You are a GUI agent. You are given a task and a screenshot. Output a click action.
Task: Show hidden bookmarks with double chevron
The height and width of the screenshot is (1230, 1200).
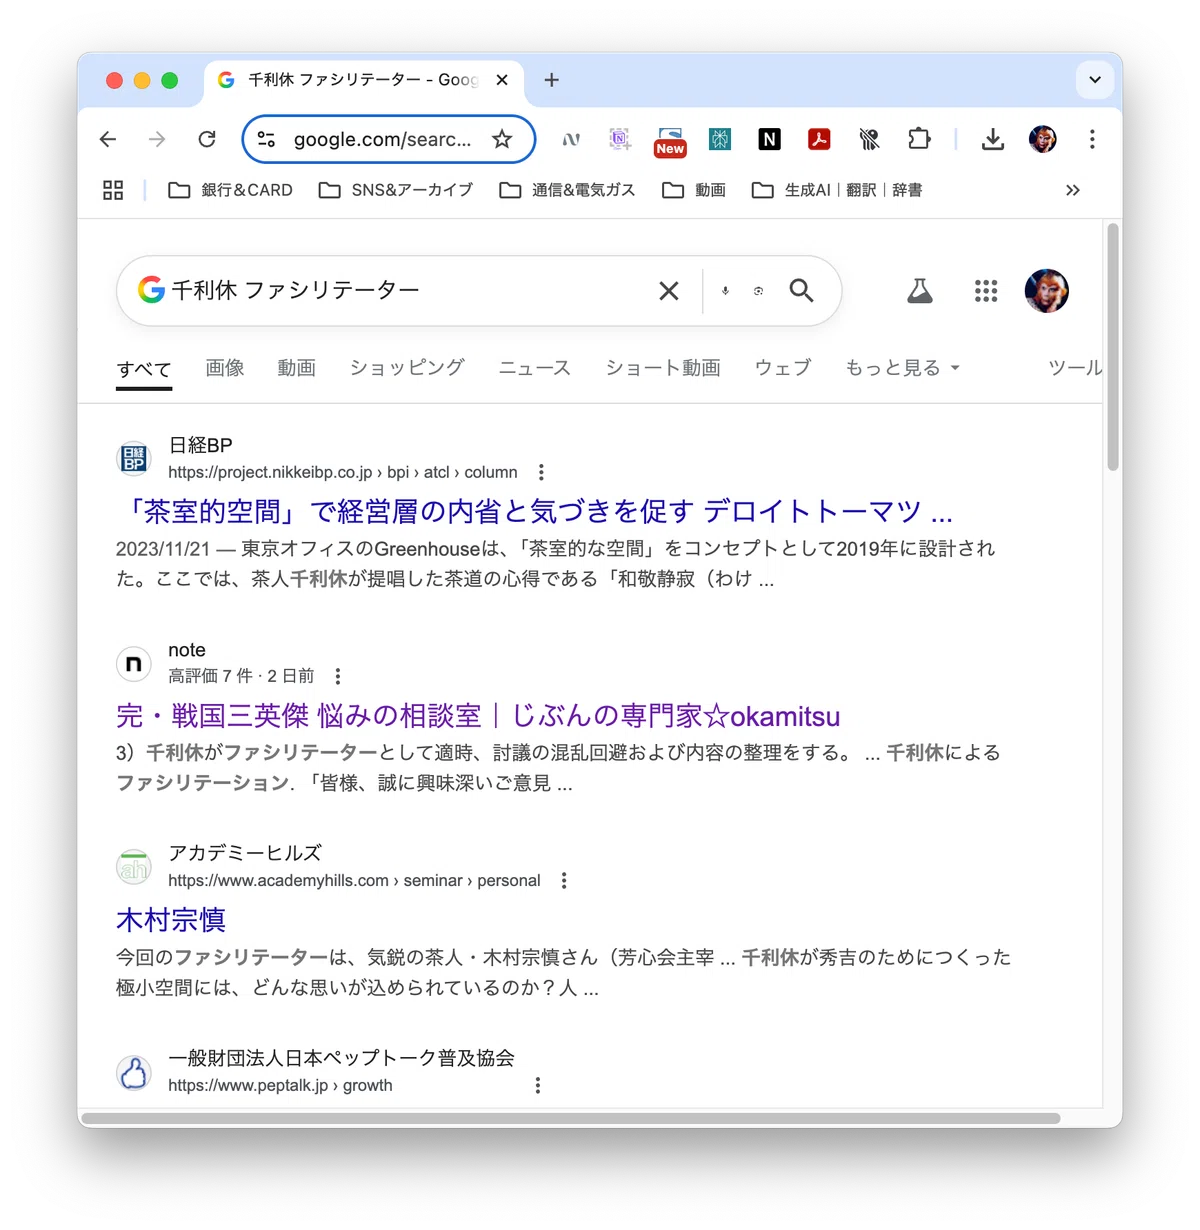click(x=1073, y=190)
